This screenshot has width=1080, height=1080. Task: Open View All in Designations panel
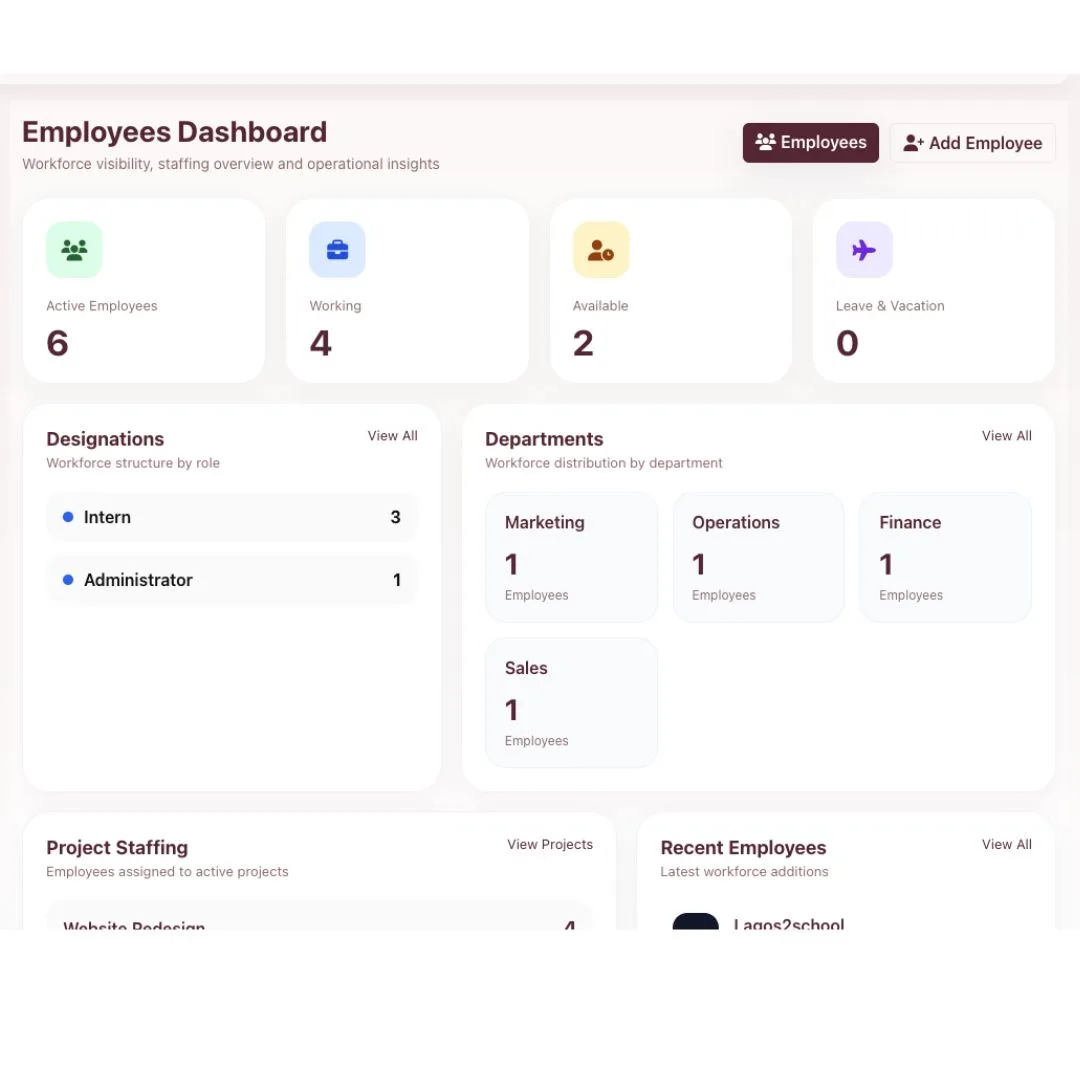pos(392,435)
